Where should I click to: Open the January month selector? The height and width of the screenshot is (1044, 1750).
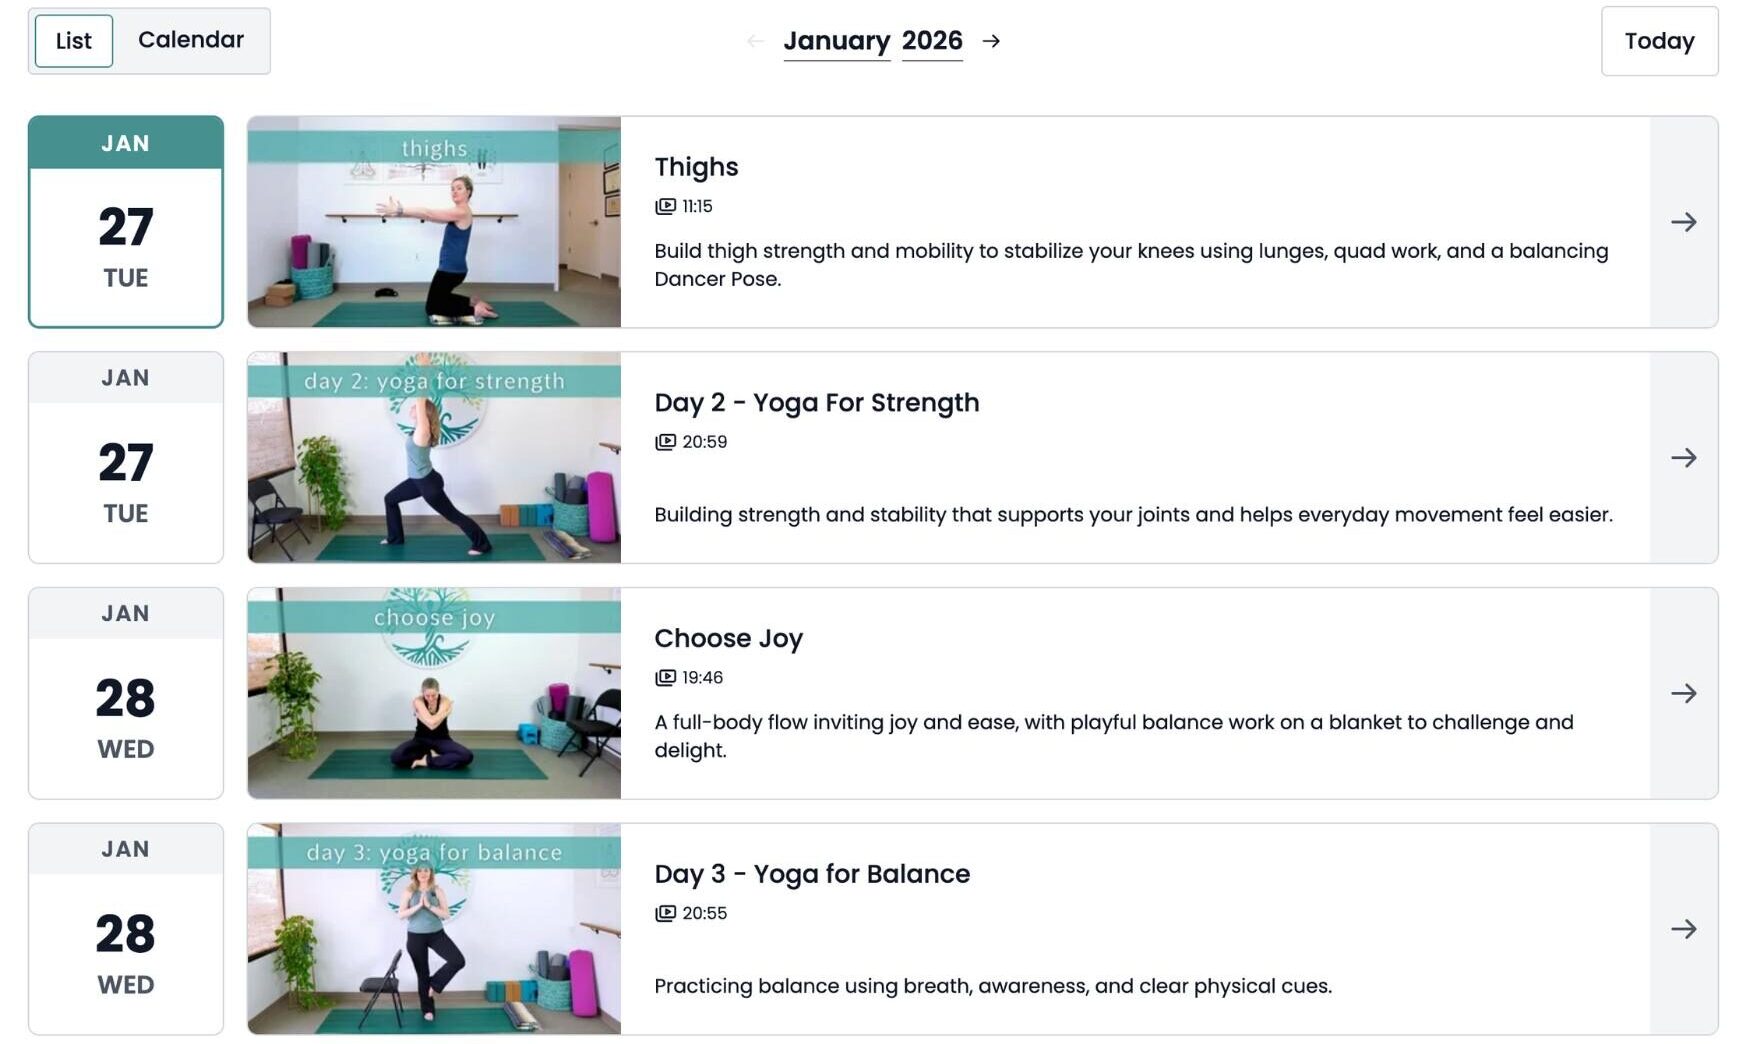(836, 41)
